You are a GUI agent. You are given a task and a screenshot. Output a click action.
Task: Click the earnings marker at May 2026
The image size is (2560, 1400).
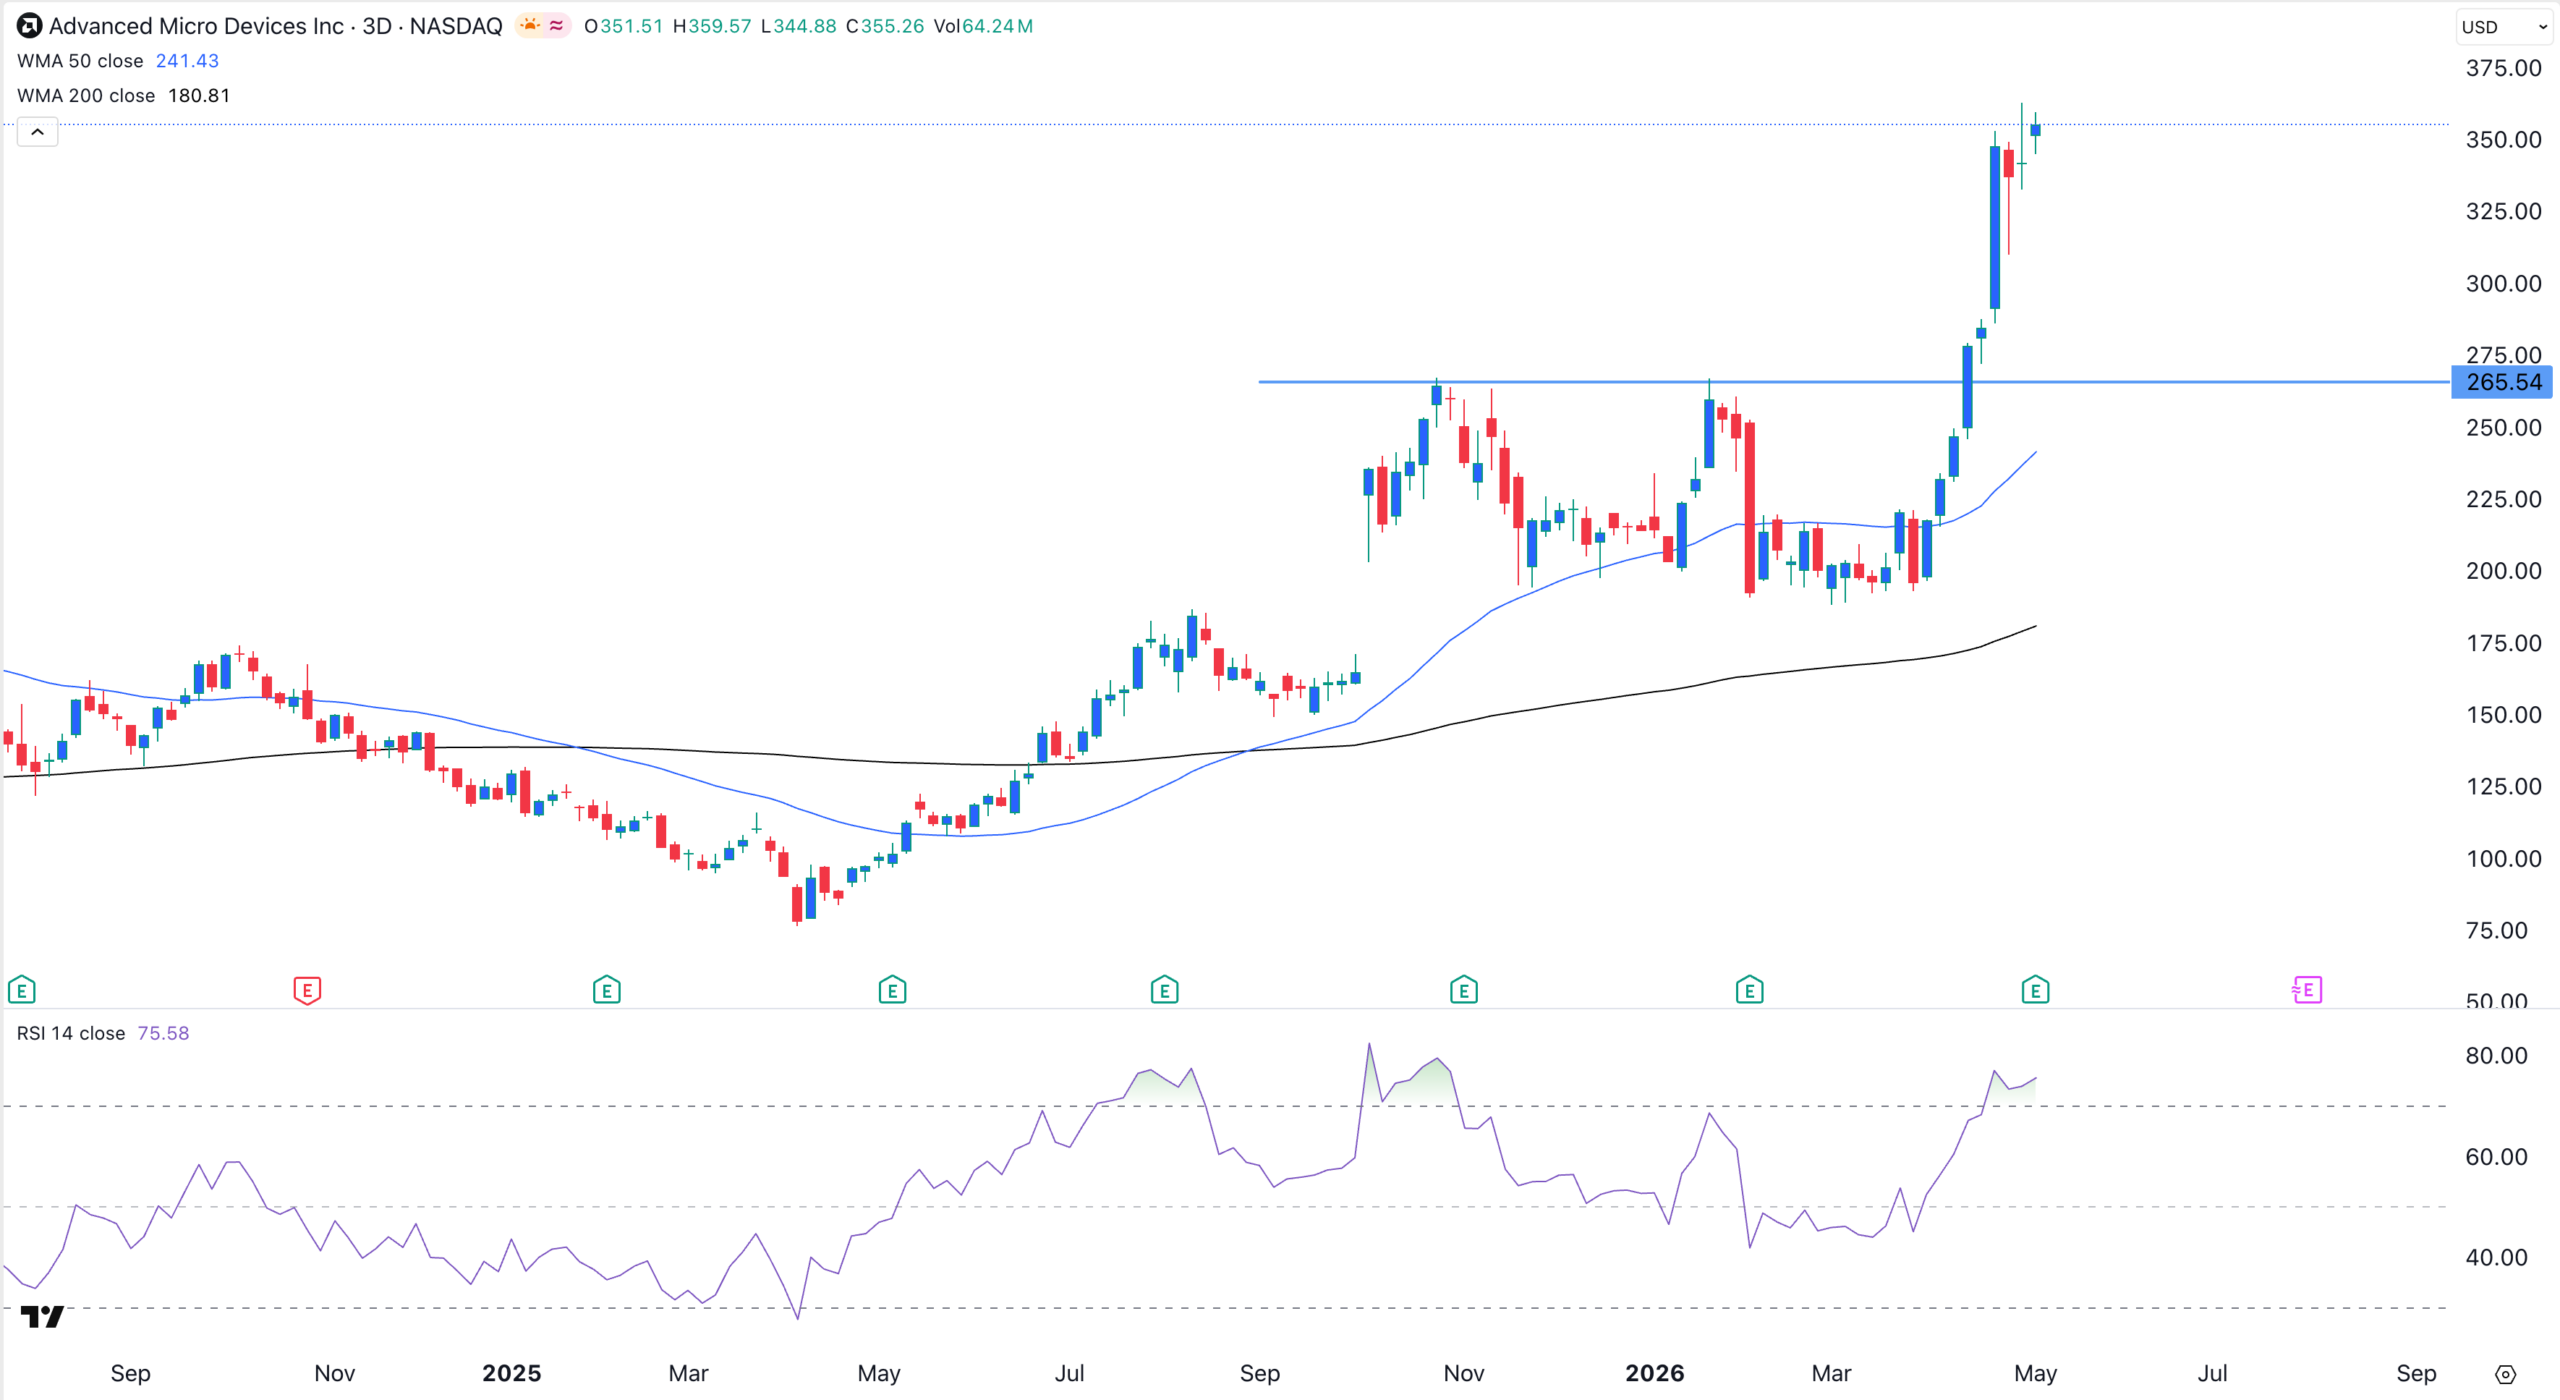2035,990
